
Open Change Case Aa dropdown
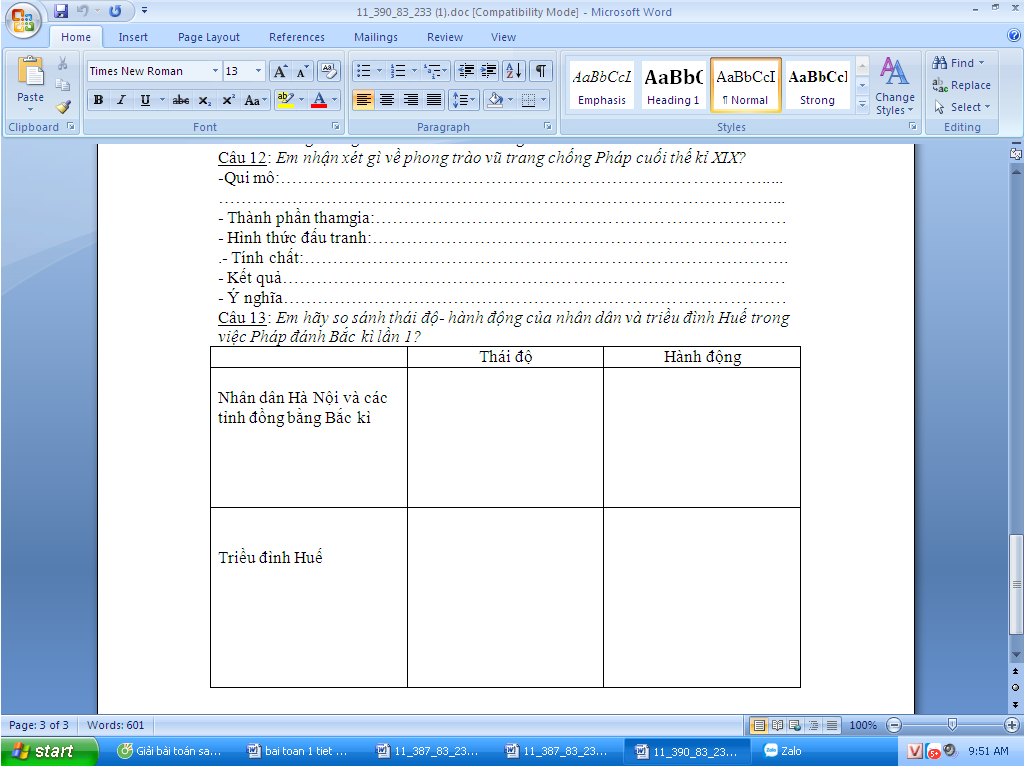[x=255, y=100]
